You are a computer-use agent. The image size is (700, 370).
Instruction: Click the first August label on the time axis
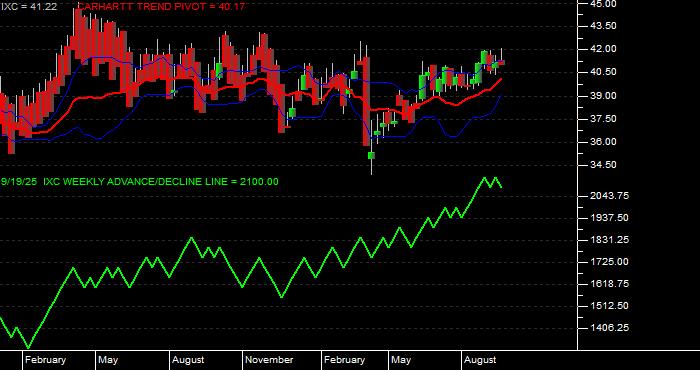tap(188, 360)
